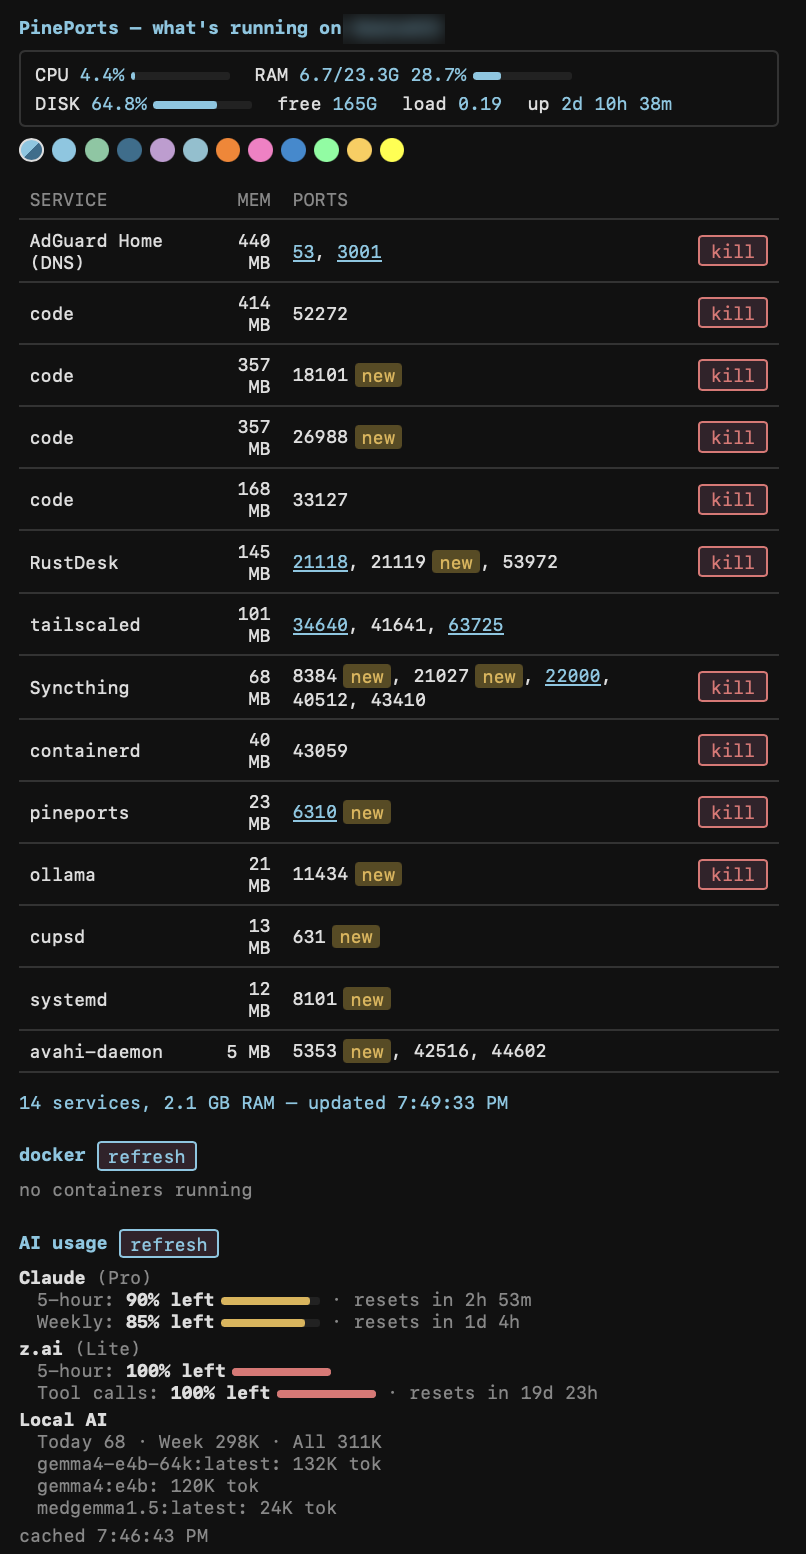Kill the pineports service
Viewport: 806px width, 1554px height.
[733, 812]
